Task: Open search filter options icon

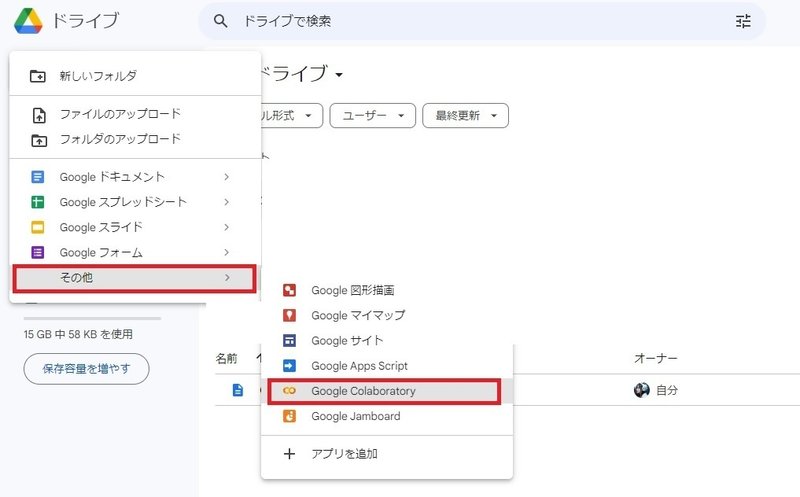Action: click(x=743, y=21)
